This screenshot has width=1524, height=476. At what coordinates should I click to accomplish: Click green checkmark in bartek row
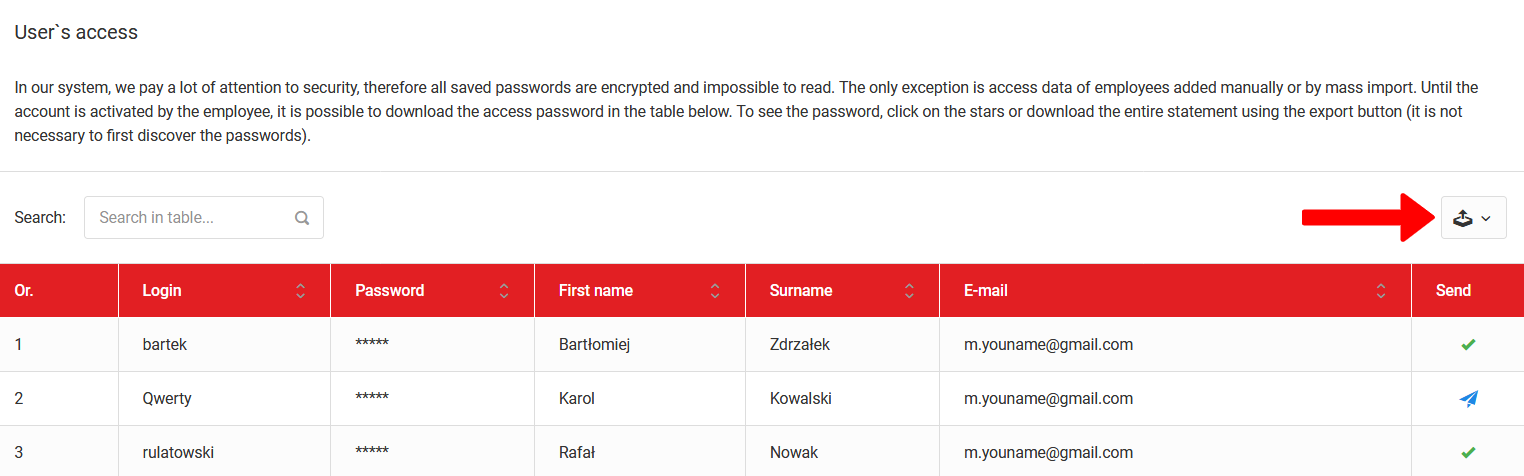coord(1468,345)
